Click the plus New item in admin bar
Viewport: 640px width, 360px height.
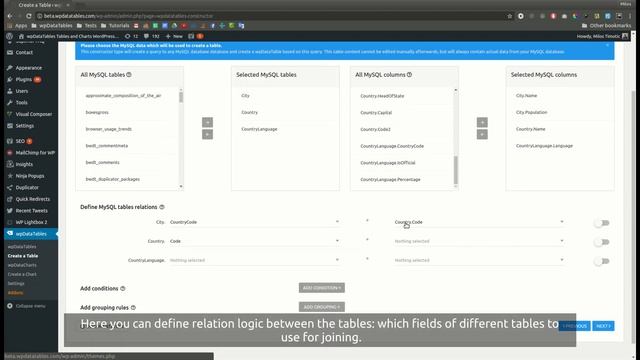pyautogui.click(x=174, y=36)
